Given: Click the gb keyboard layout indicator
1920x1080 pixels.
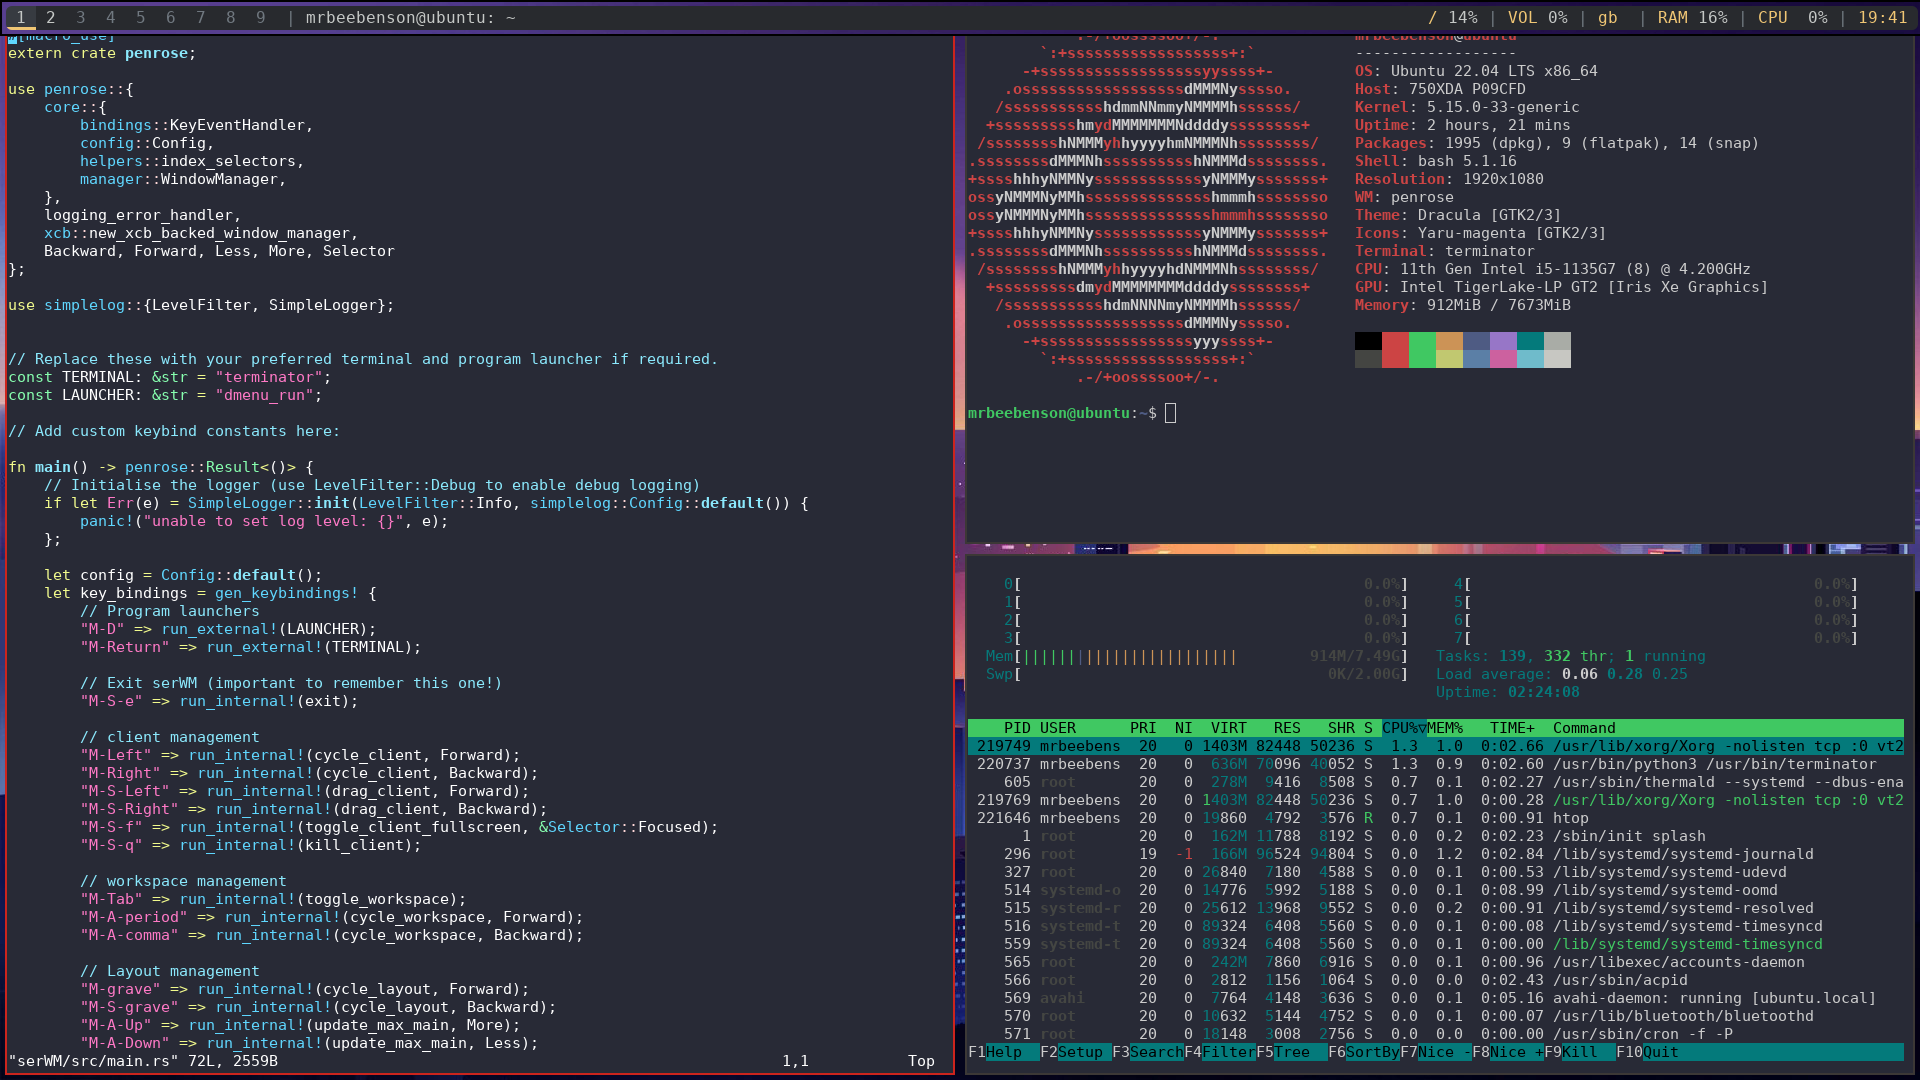Looking at the screenshot, I should (1607, 17).
